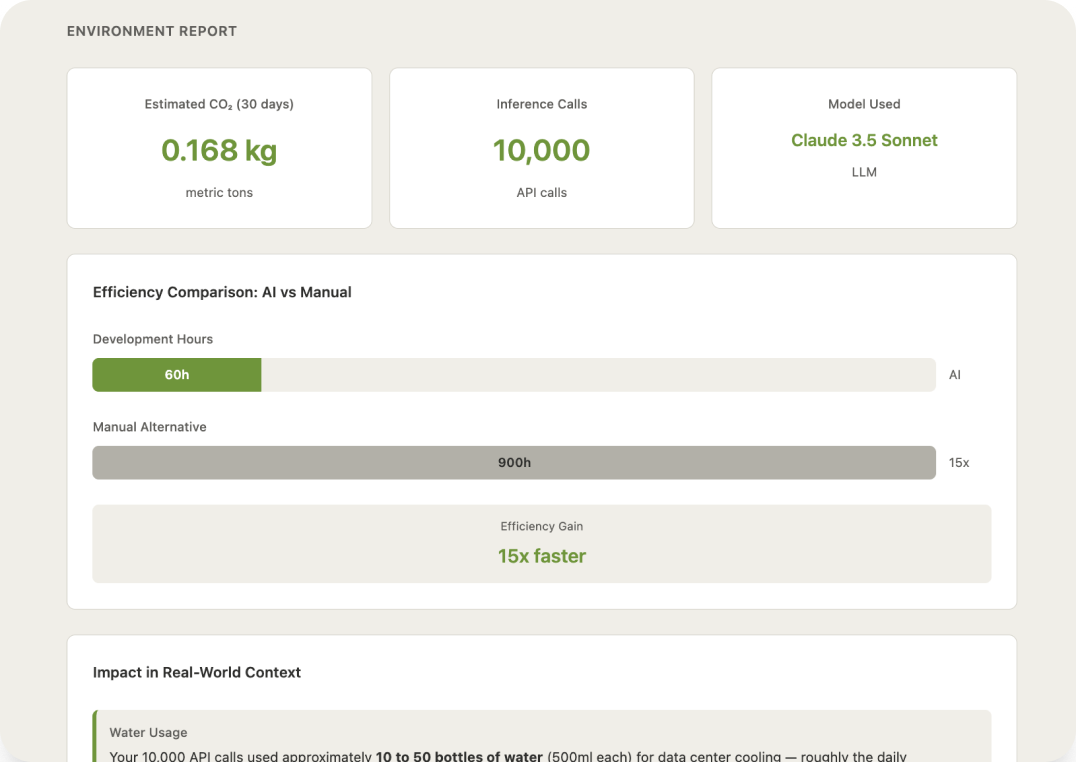Click the Inference Calls label
The width and height of the screenshot is (1076, 762).
click(x=541, y=104)
